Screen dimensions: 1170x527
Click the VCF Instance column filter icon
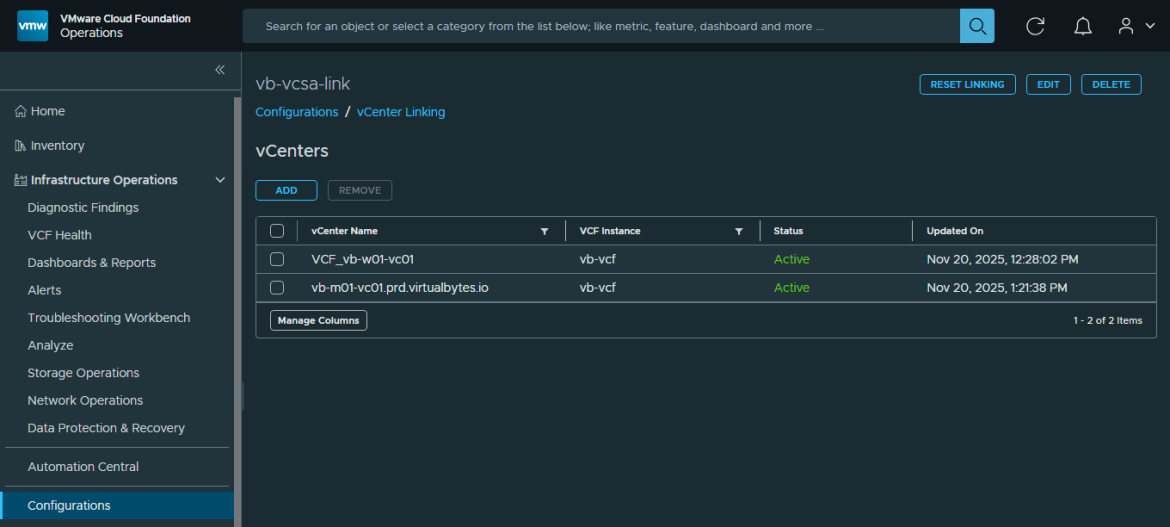point(739,231)
